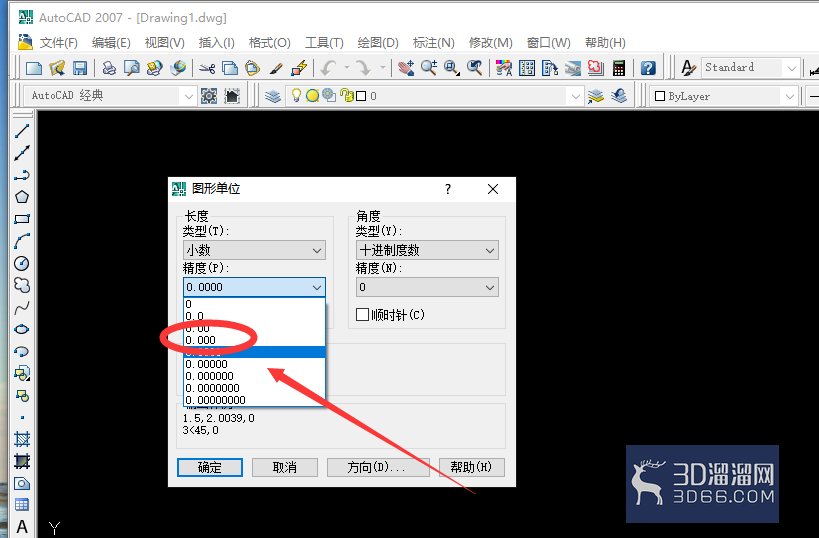Open the 标注(N) menu
The height and width of the screenshot is (538, 819).
click(434, 43)
